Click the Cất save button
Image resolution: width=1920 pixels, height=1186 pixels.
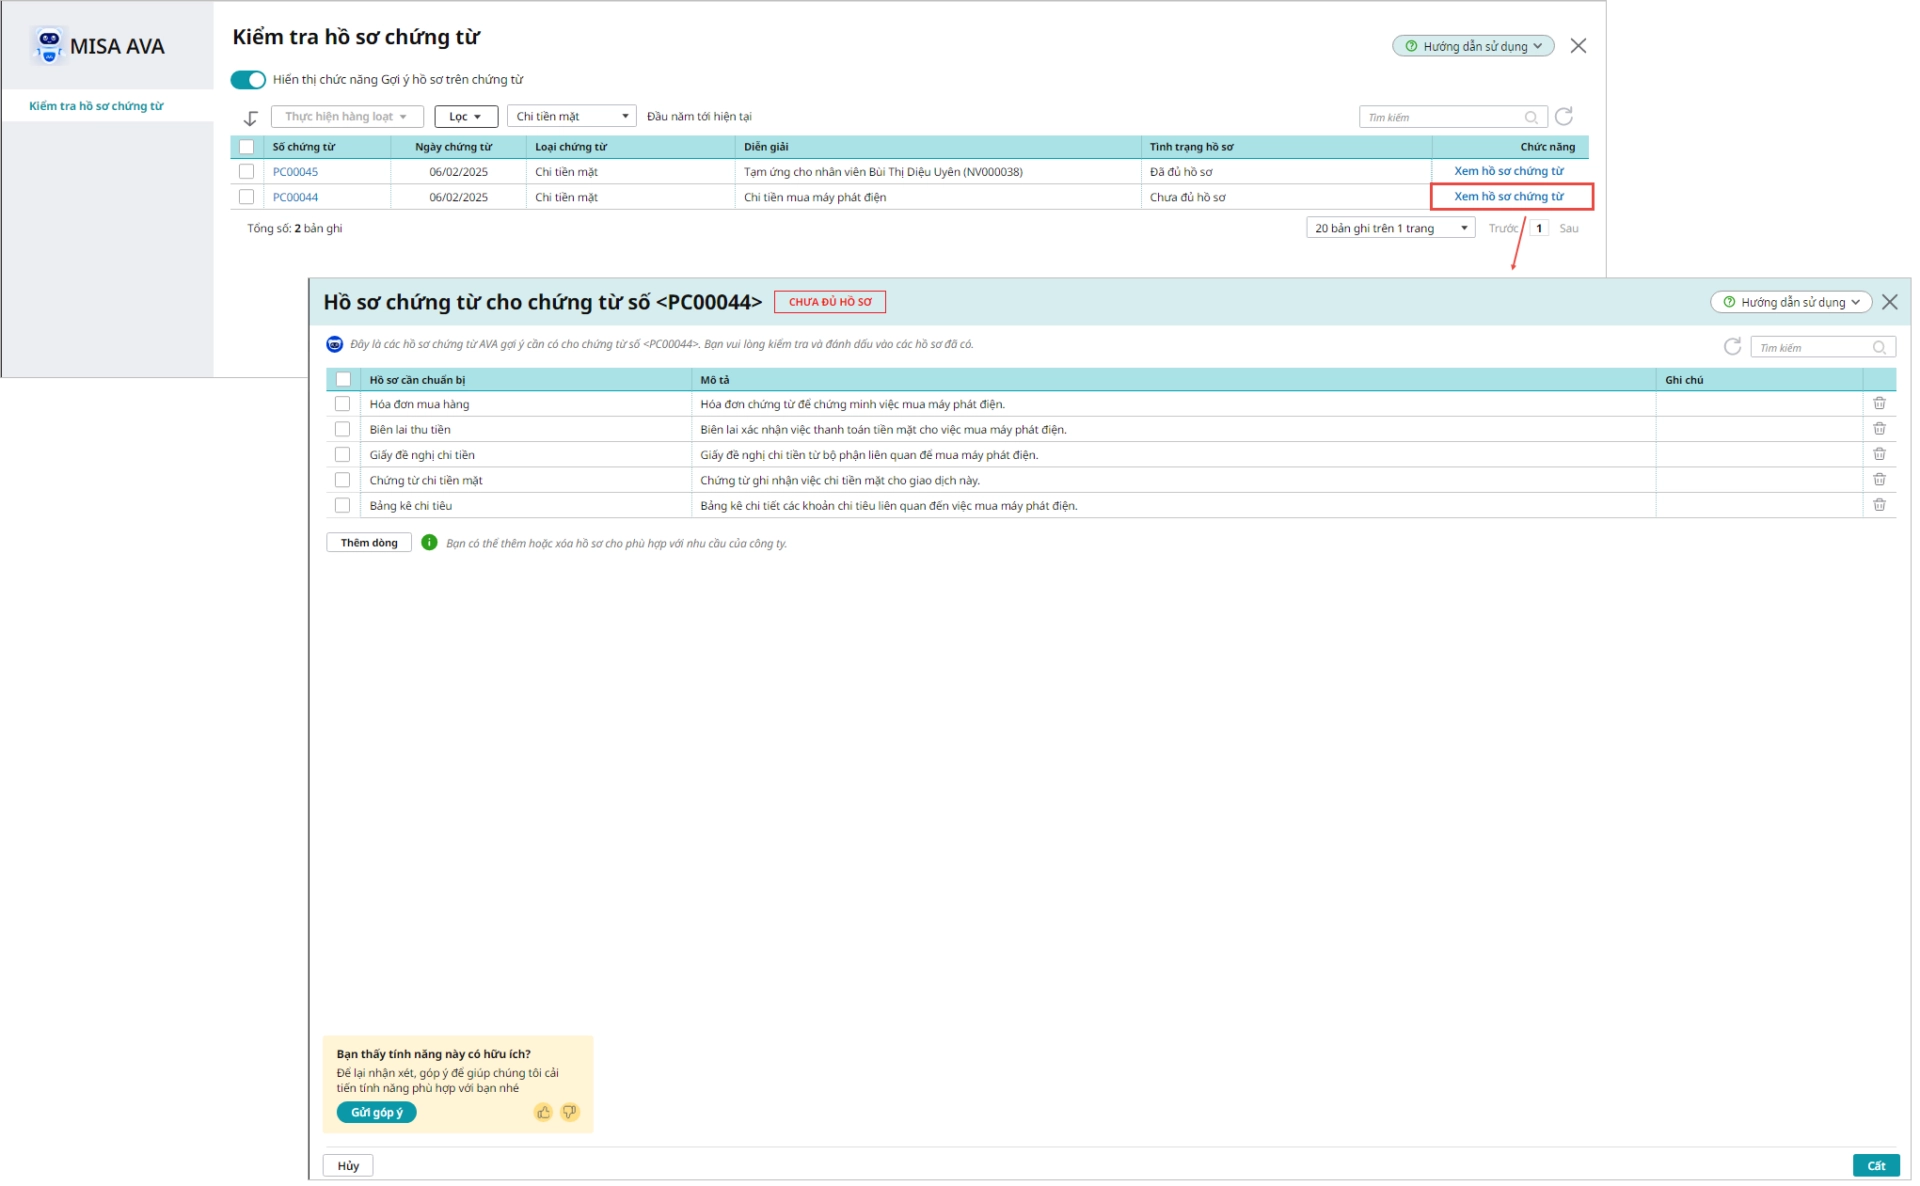point(1876,1166)
